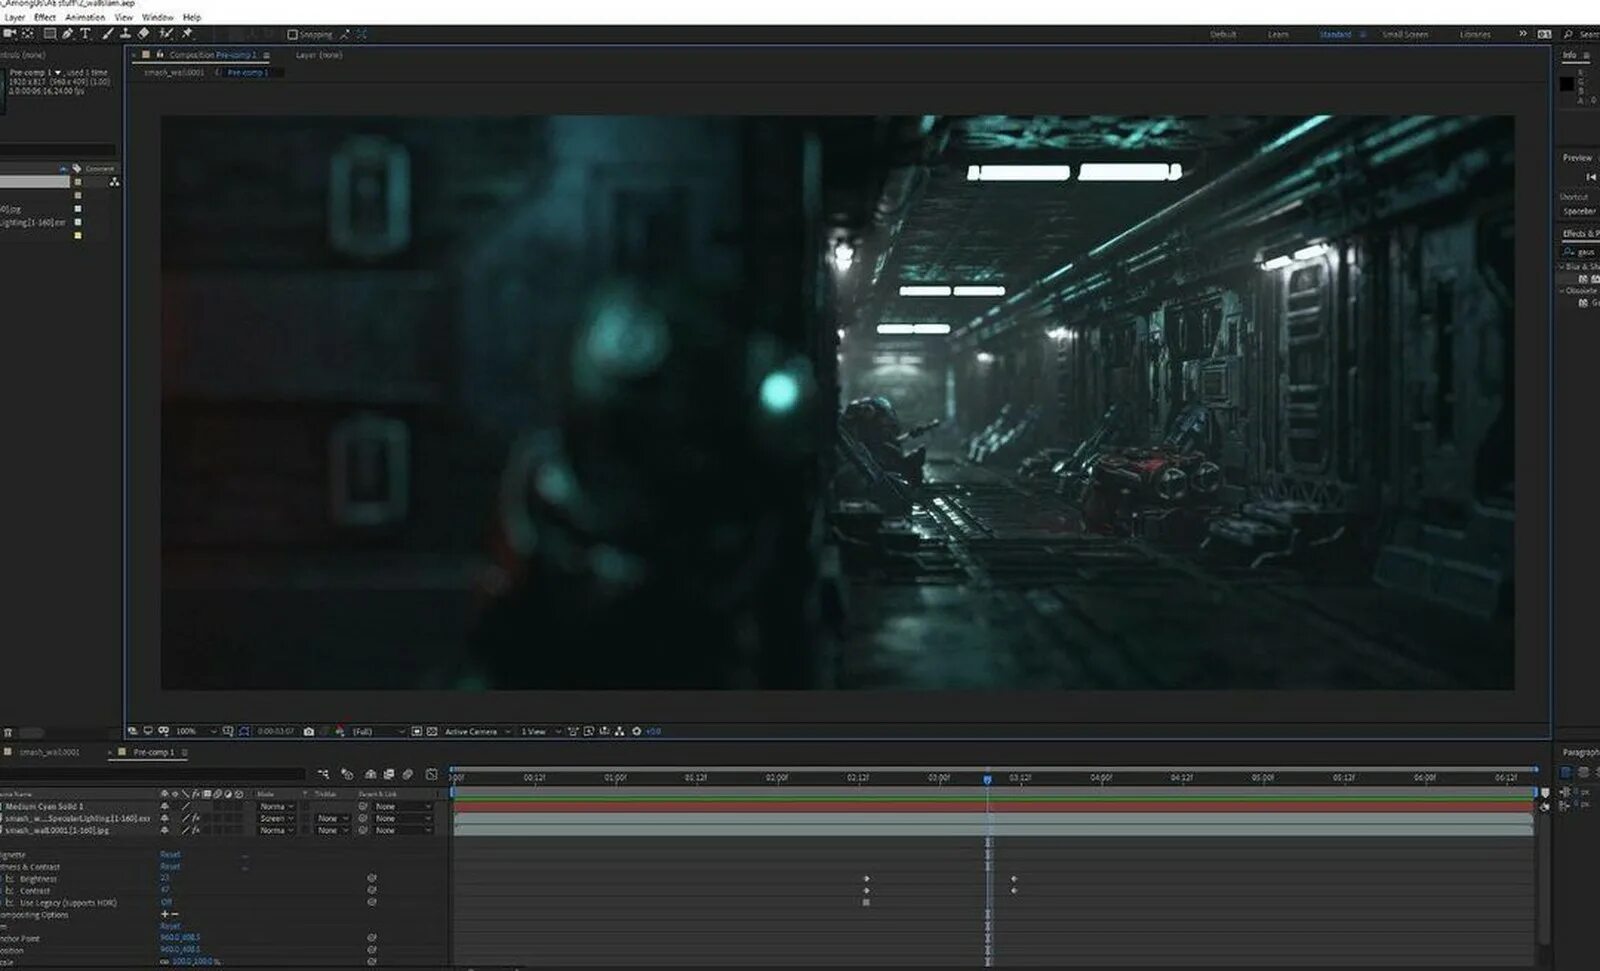Open the composition mini-flowchart icon
Viewport: 1600px width, 971px height.
tap(323, 774)
